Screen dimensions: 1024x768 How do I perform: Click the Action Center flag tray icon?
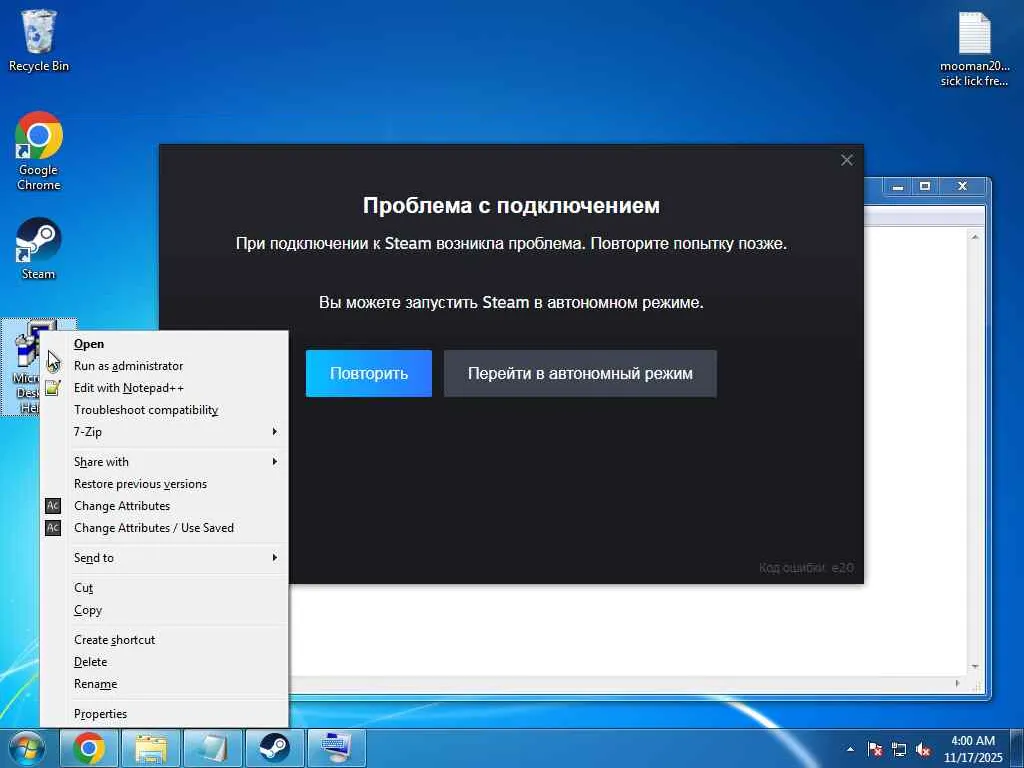[x=875, y=749]
